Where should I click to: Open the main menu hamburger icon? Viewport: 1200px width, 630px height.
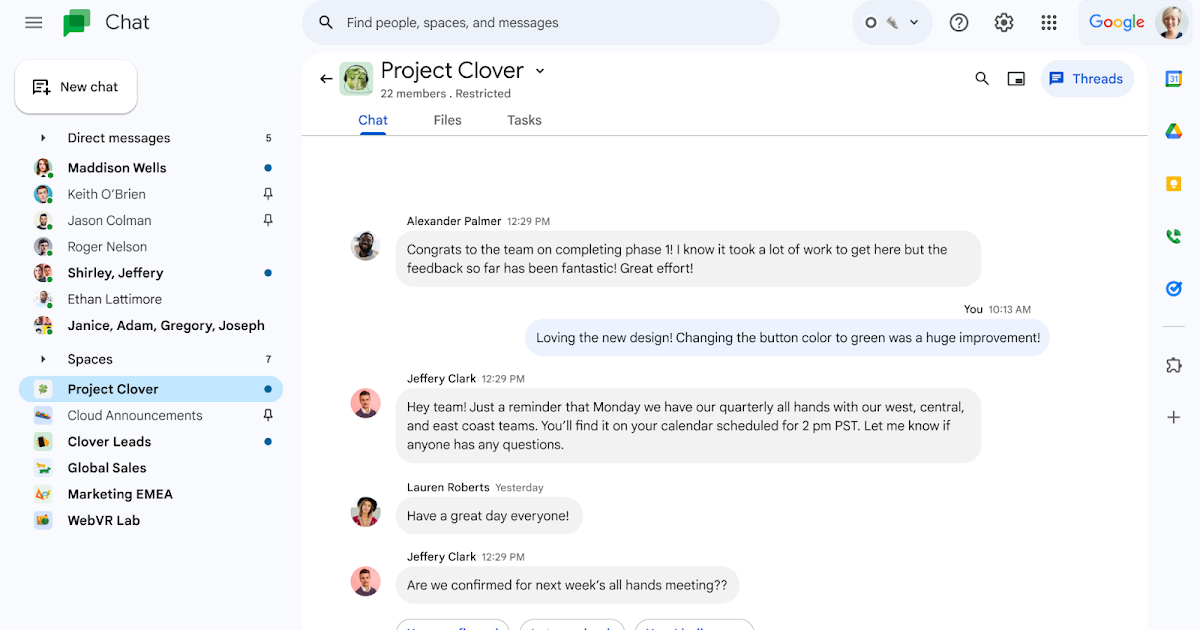click(34, 22)
